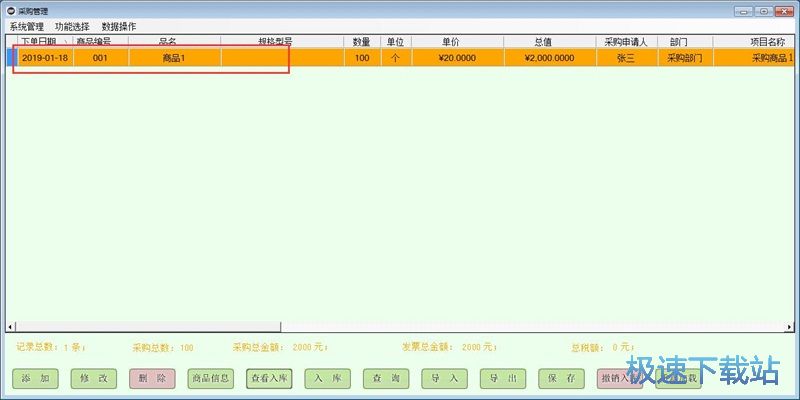Select the project name cell 采购商品1
800x400 pixels.
click(x=754, y=58)
